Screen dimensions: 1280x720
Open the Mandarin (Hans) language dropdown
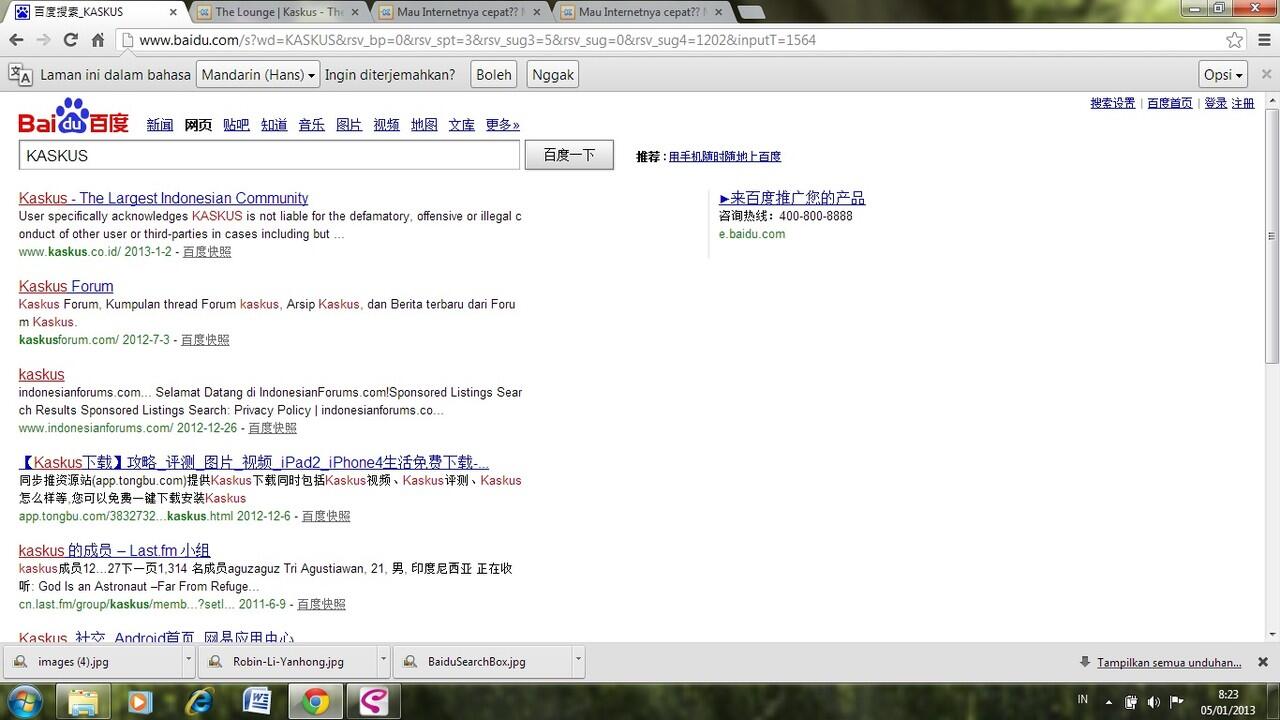coord(258,75)
